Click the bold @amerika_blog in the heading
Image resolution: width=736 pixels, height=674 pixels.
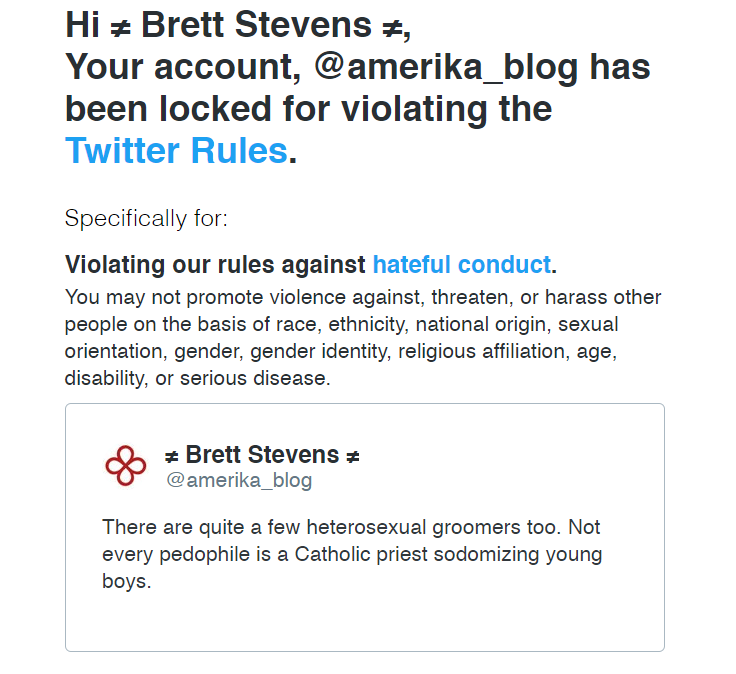446,68
